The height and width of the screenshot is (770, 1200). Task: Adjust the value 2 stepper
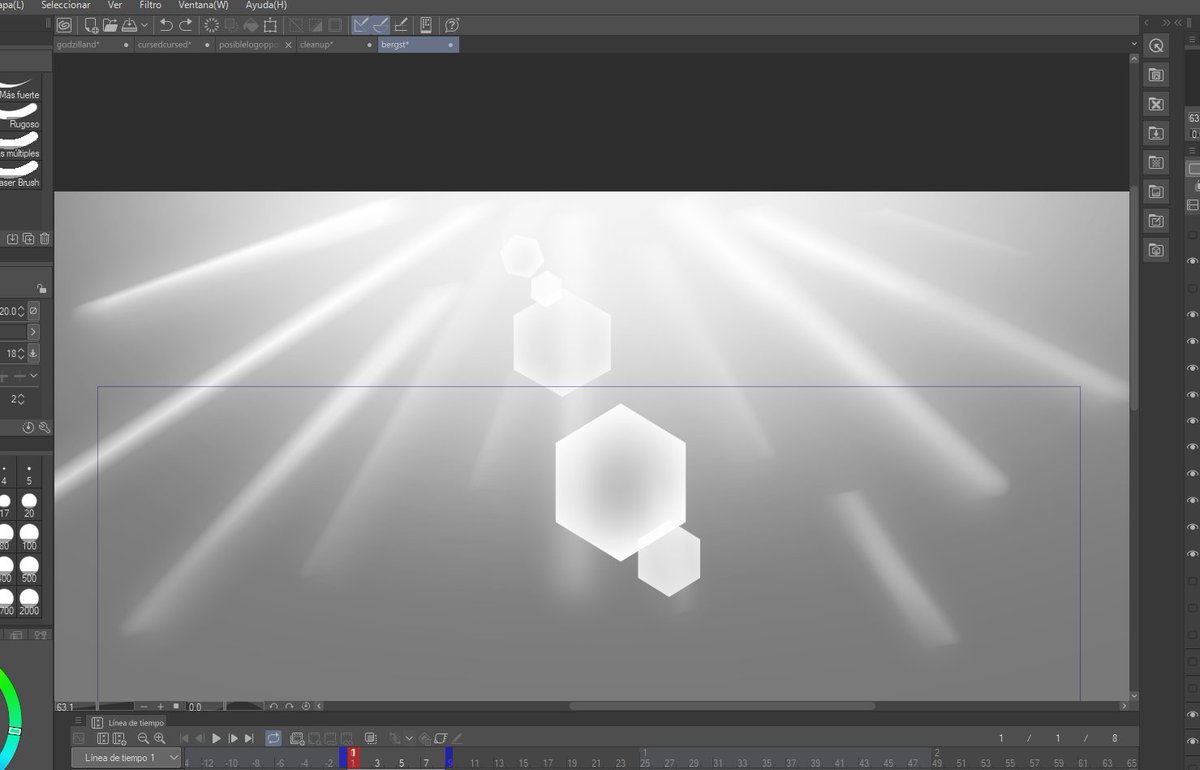[19, 399]
